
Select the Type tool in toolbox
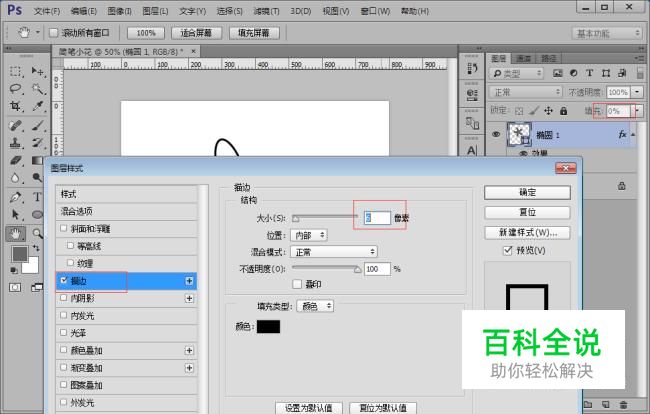[x=38, y=197]
